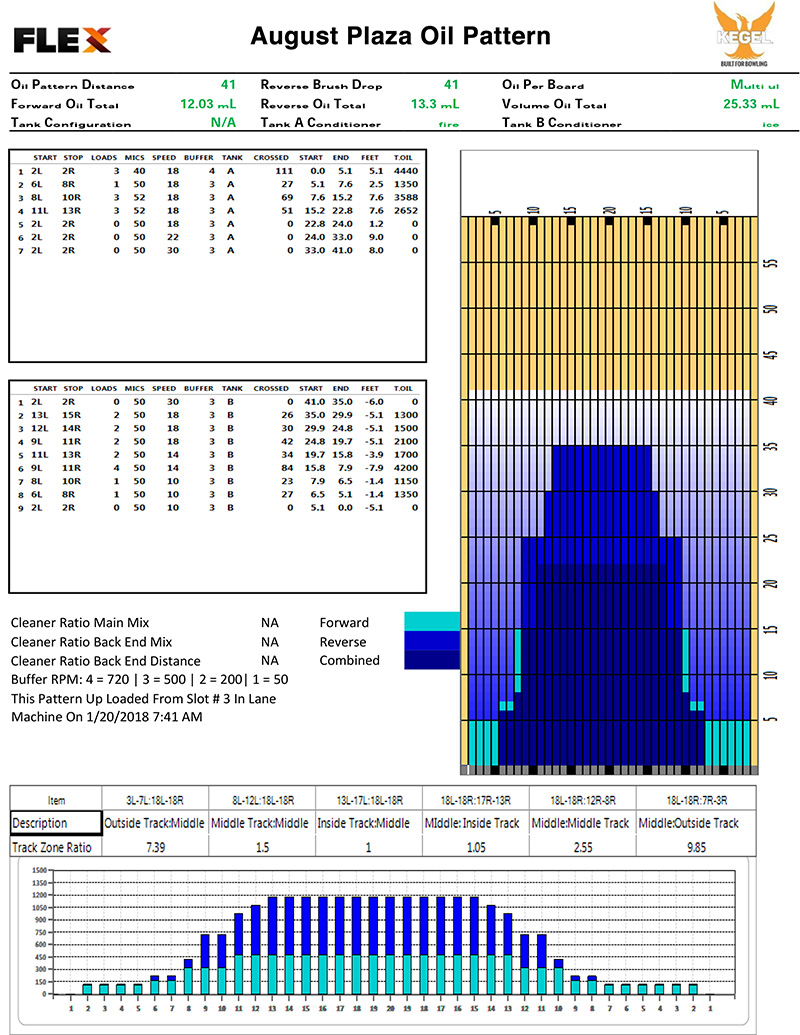Click the 9.85 track zone ratio cell
Image resolution: width=800 pixels, height=1035 pixels.
pyautogui.click(x=690, y=846)
